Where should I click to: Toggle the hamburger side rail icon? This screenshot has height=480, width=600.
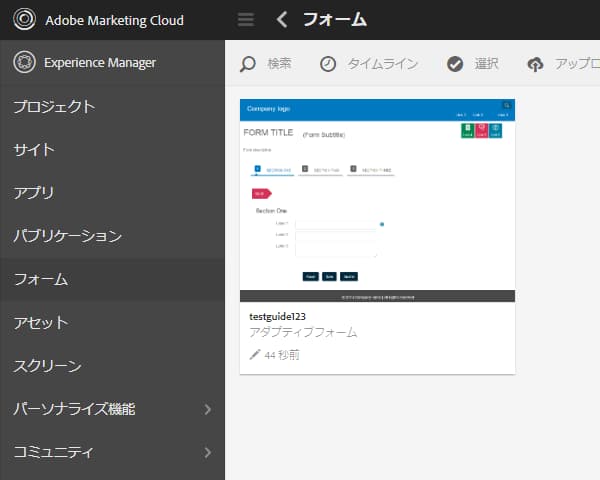click(x=246, y=20)
